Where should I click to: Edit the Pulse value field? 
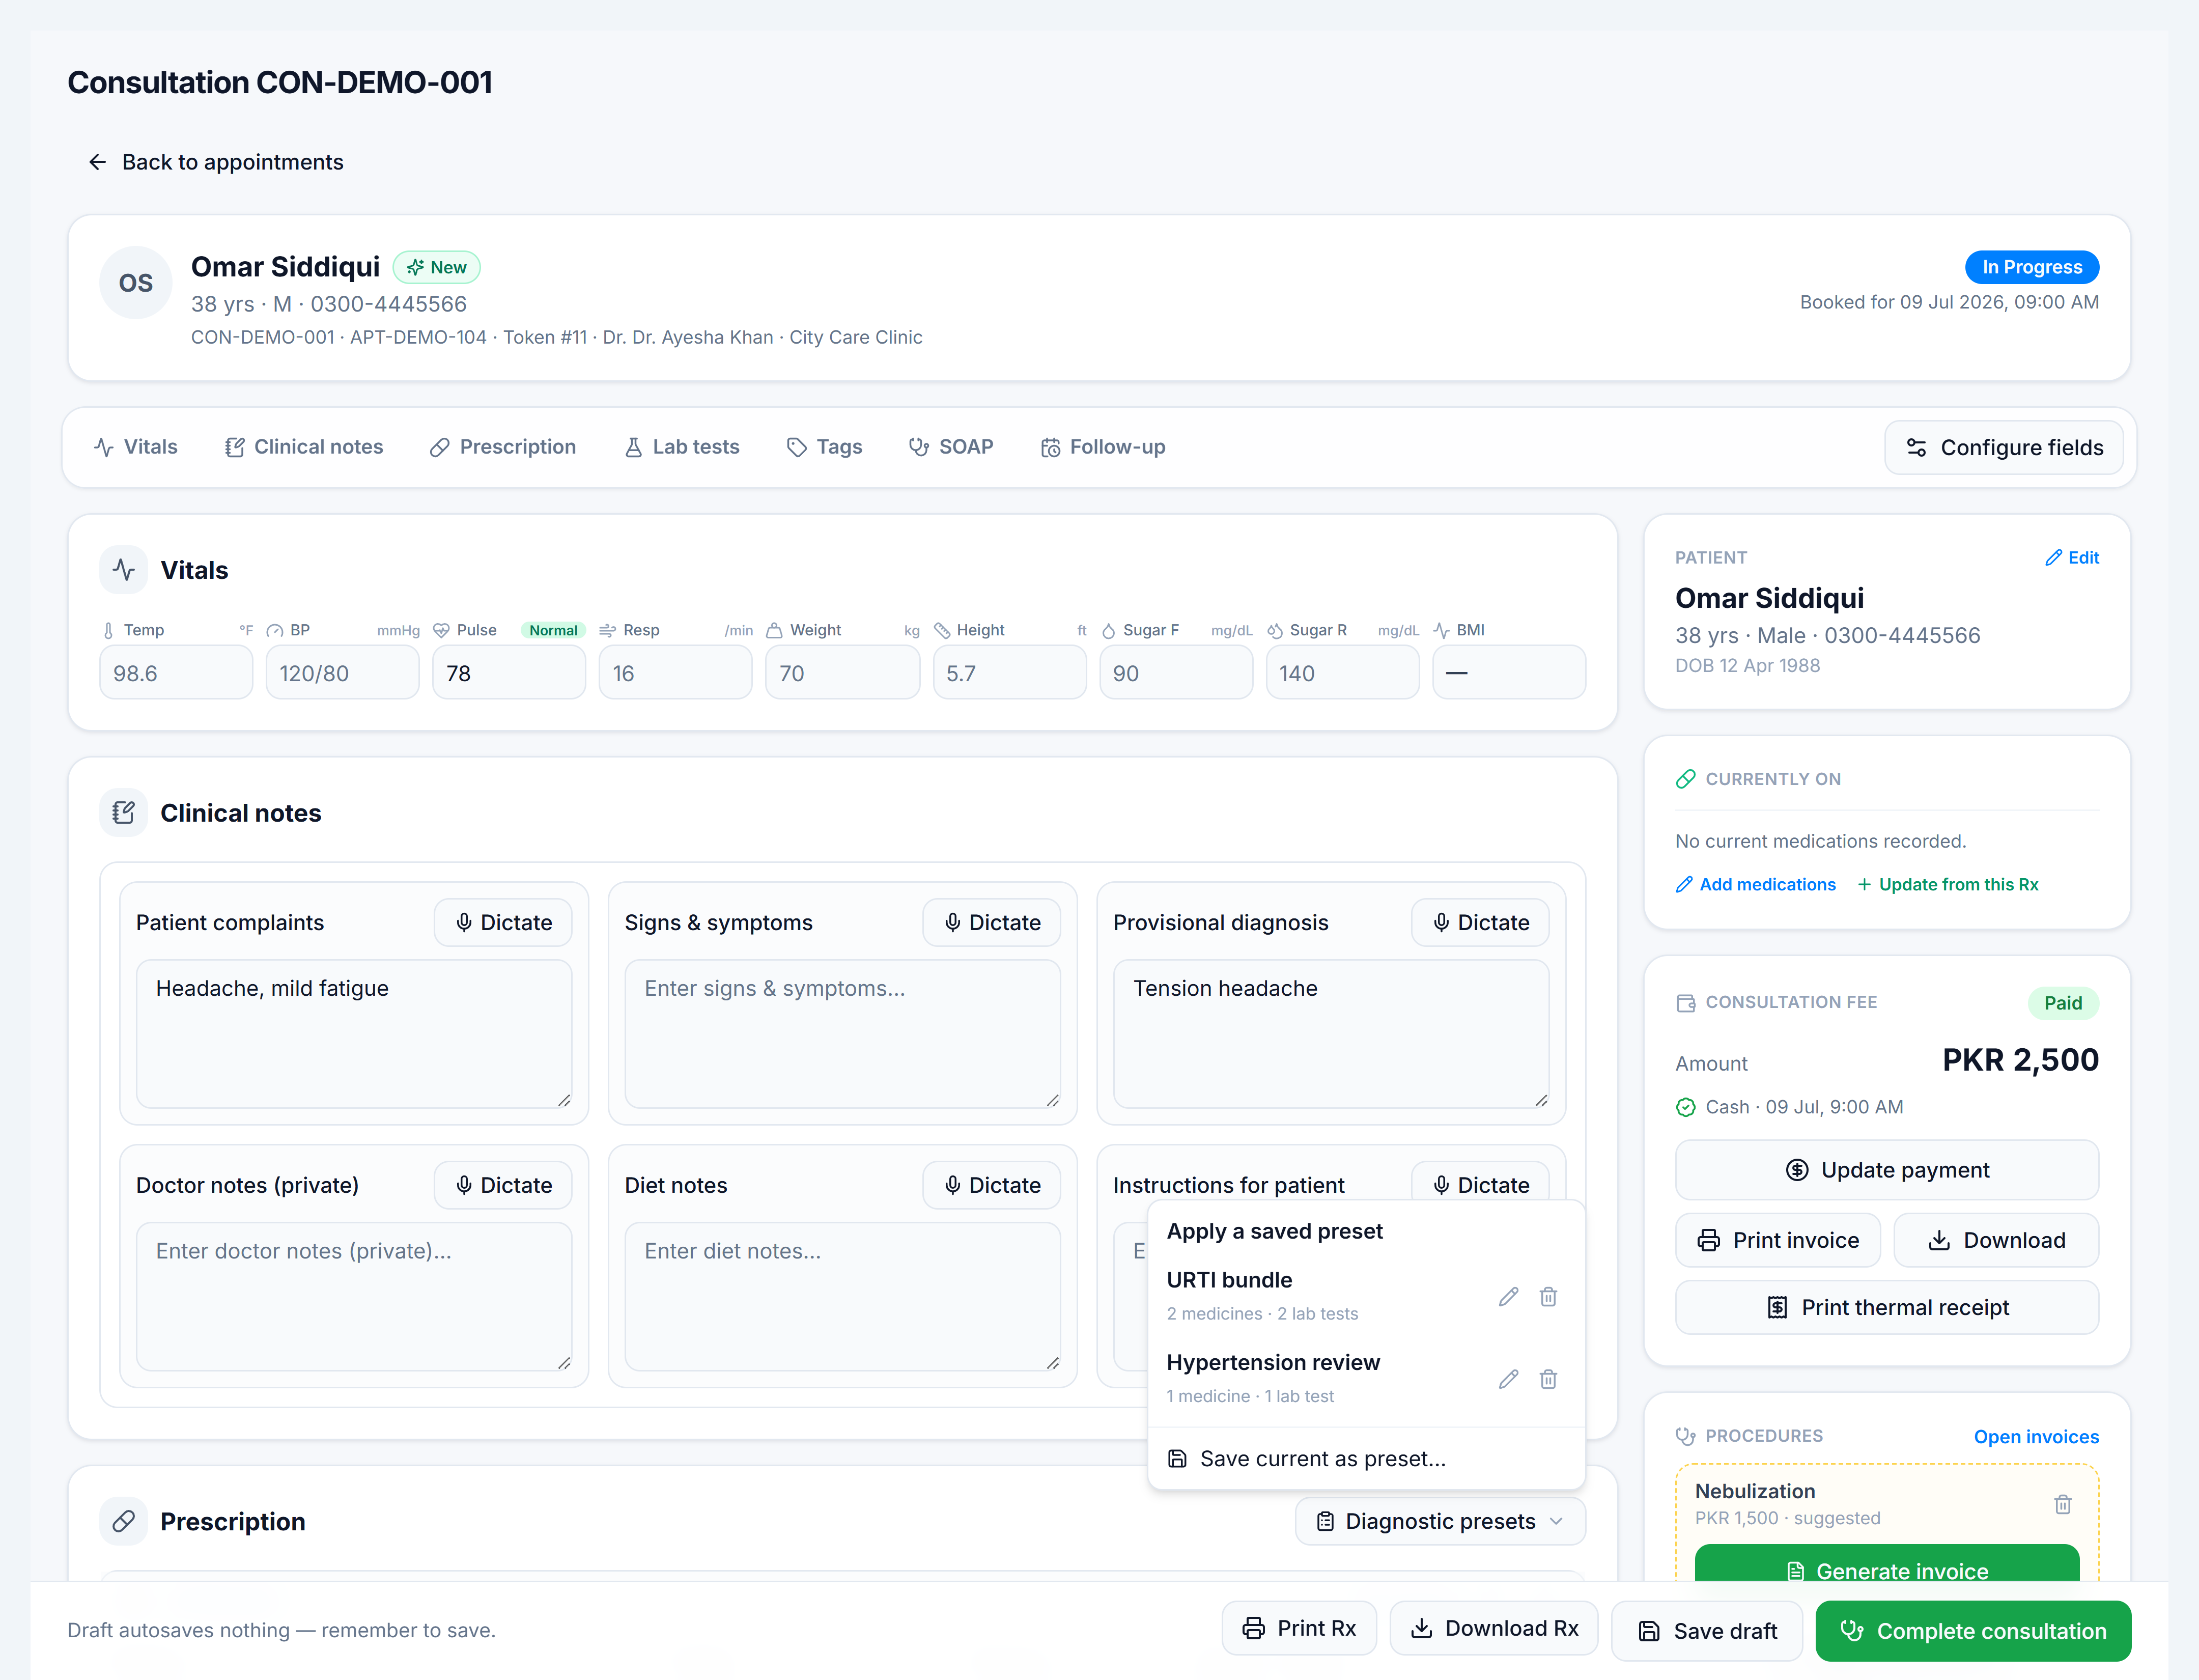(509, 672)
